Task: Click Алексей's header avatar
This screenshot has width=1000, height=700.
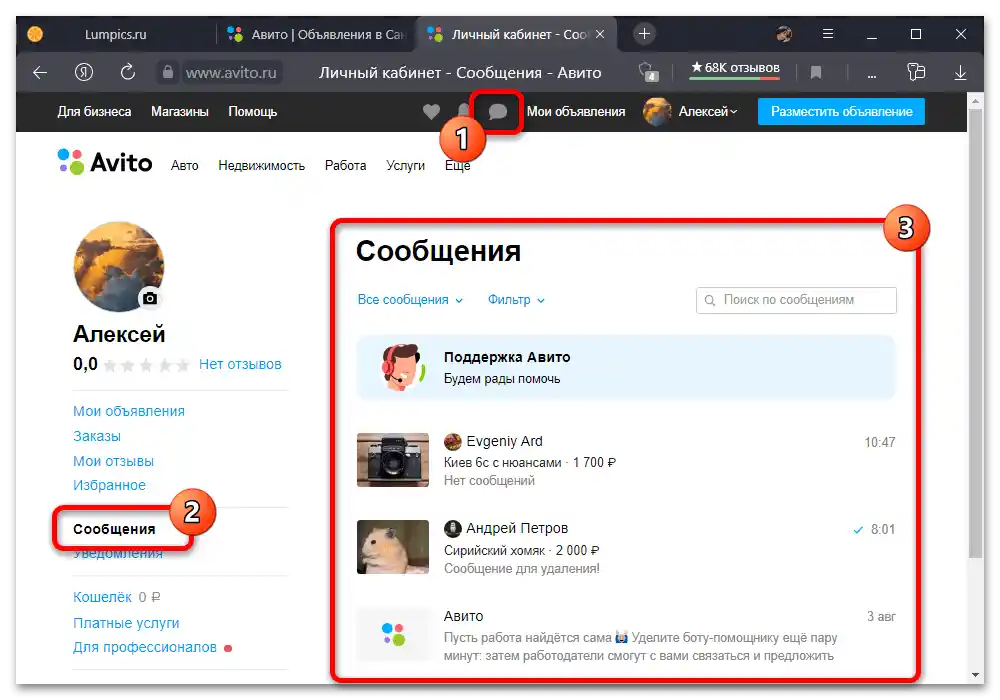Action: (656, 112)
